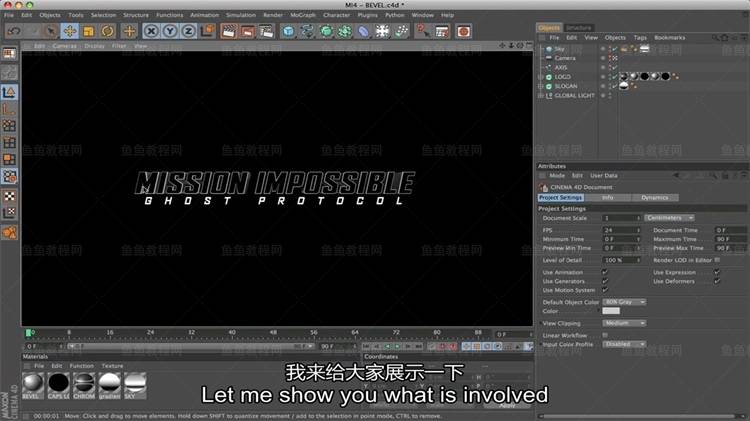This screenshot has height=421, width=750.
Task: Click the Polygons mode icon
Action: pyautogui.click(x=9, y=159)
